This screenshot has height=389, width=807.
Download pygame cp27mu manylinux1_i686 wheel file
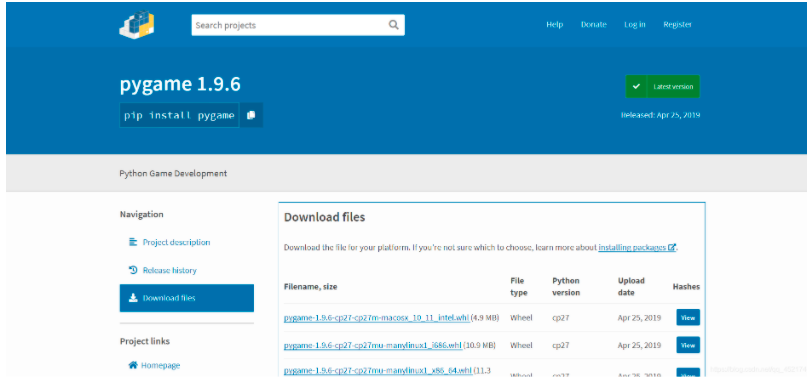373,345
